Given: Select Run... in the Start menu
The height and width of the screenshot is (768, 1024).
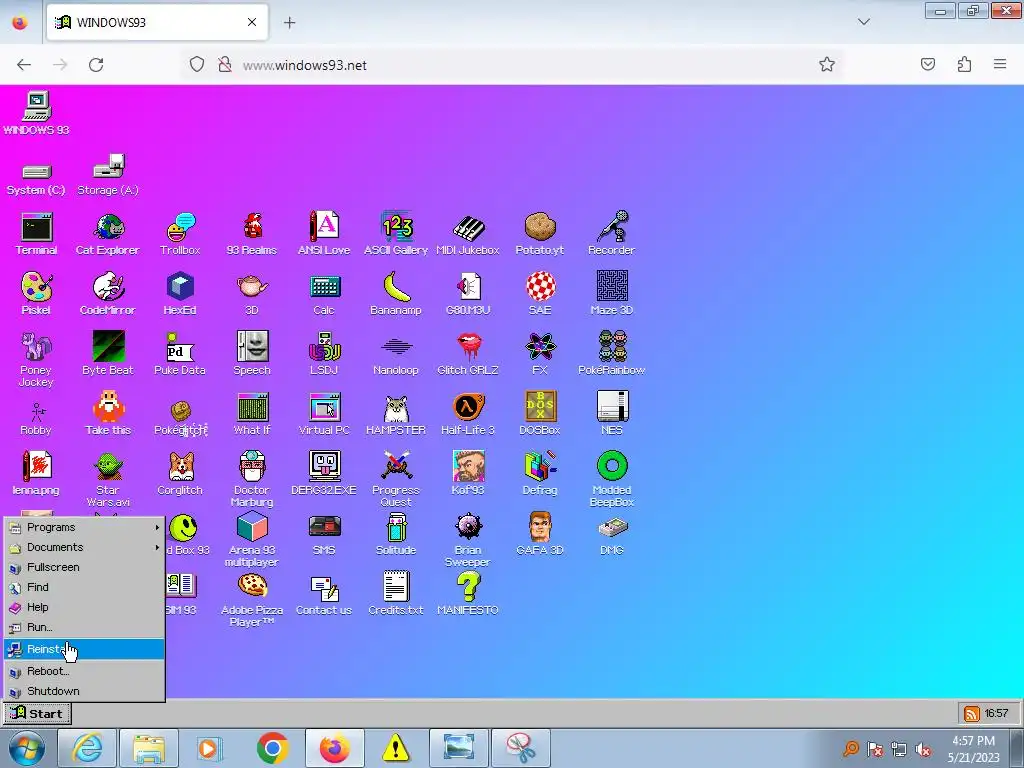Looking at the screenshot, I should (x=84, y=627).
